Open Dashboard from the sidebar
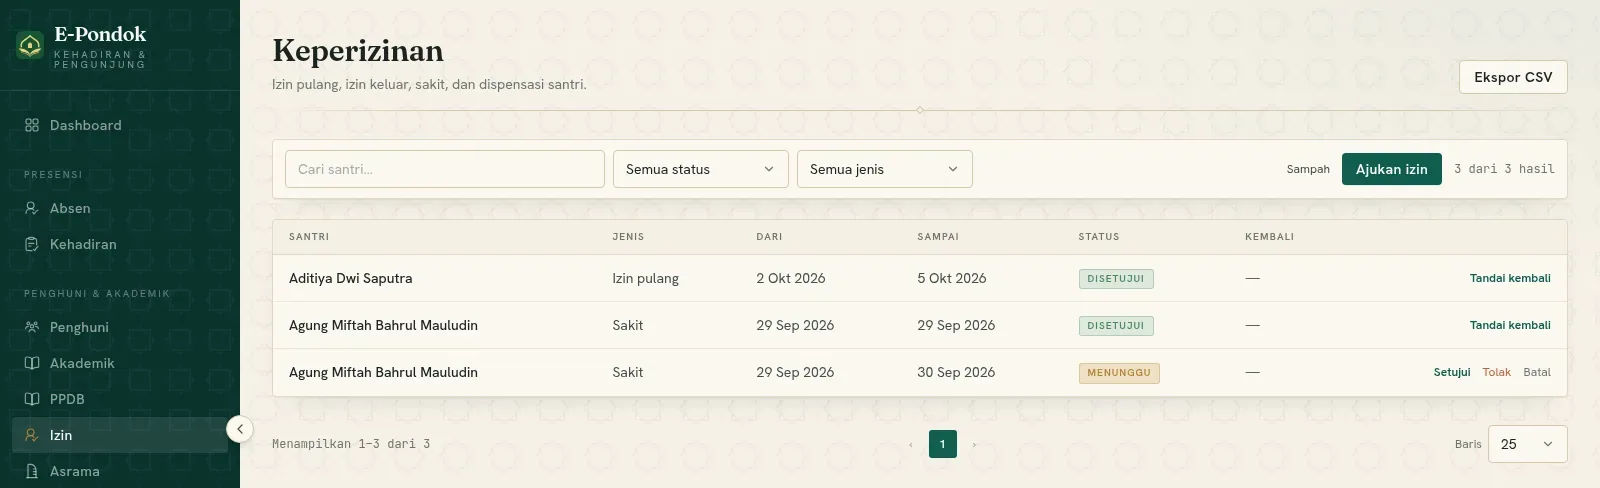The height and width of the screenshot is (488, 1600). pos(120,125)
